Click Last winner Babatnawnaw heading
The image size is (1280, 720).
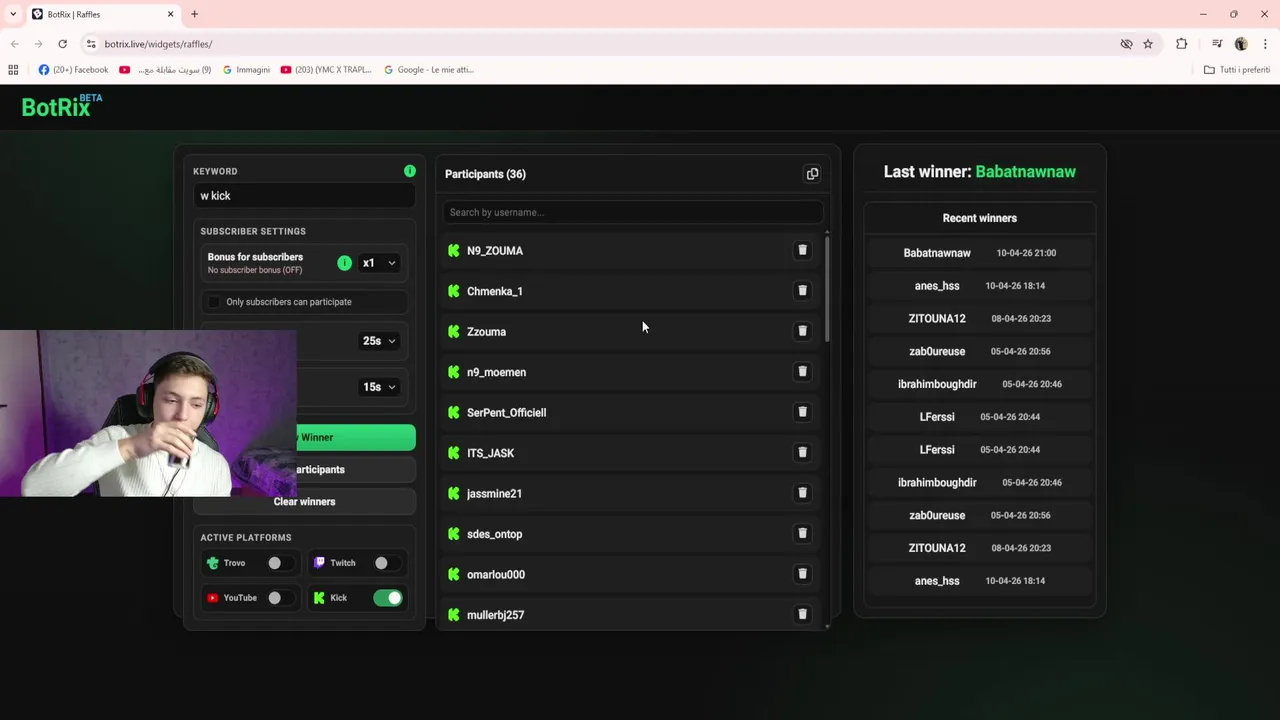980,172
